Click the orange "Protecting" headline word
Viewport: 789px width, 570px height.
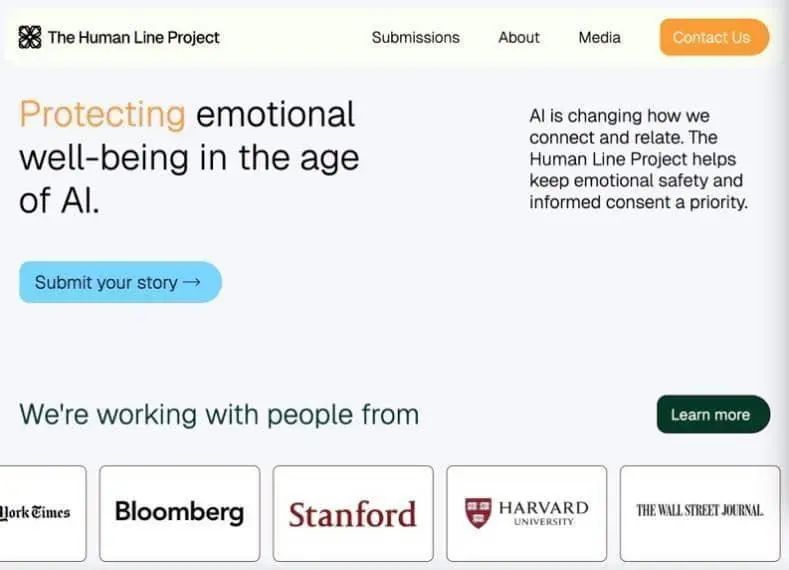[102, 115]
